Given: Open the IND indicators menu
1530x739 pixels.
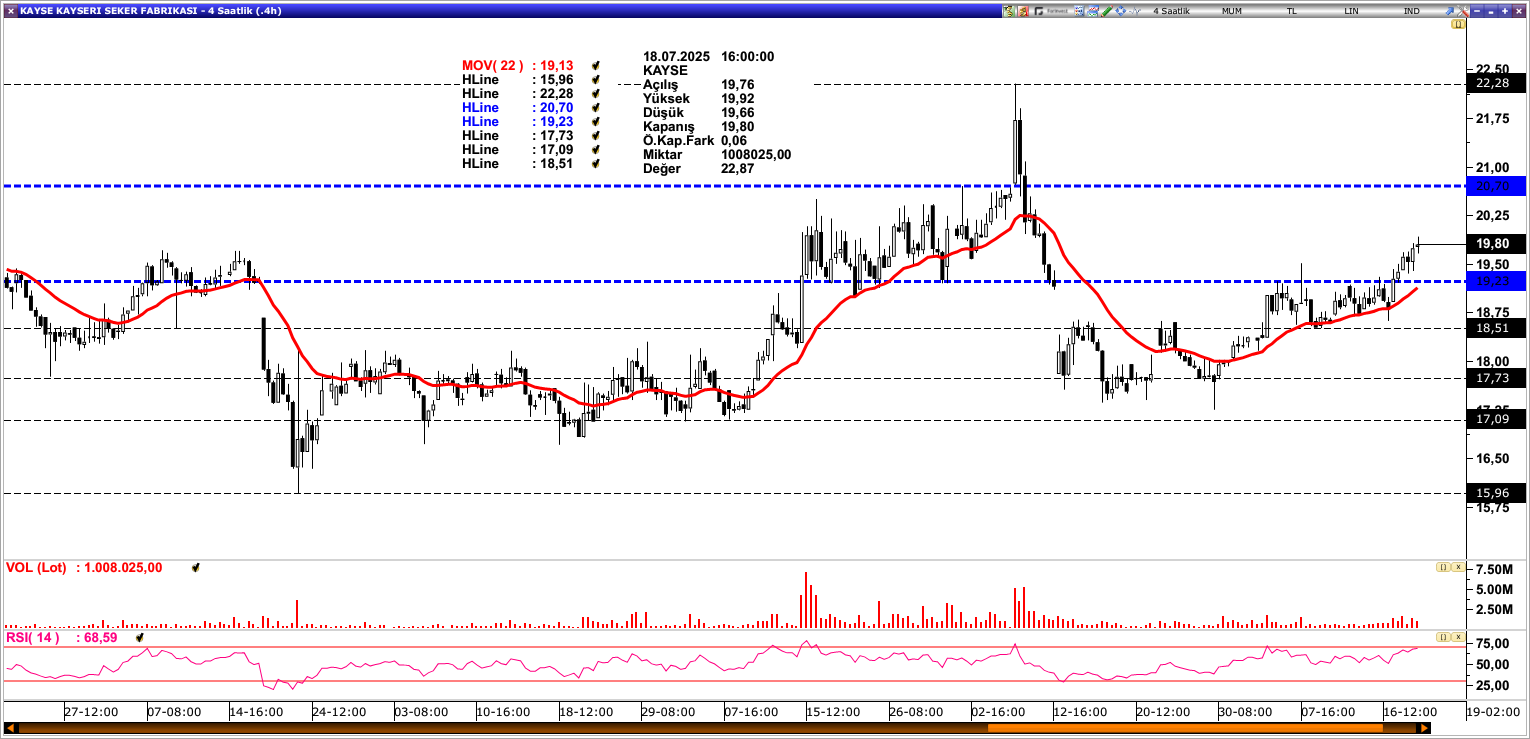Looking at the screenshot, I should 1411,11.
